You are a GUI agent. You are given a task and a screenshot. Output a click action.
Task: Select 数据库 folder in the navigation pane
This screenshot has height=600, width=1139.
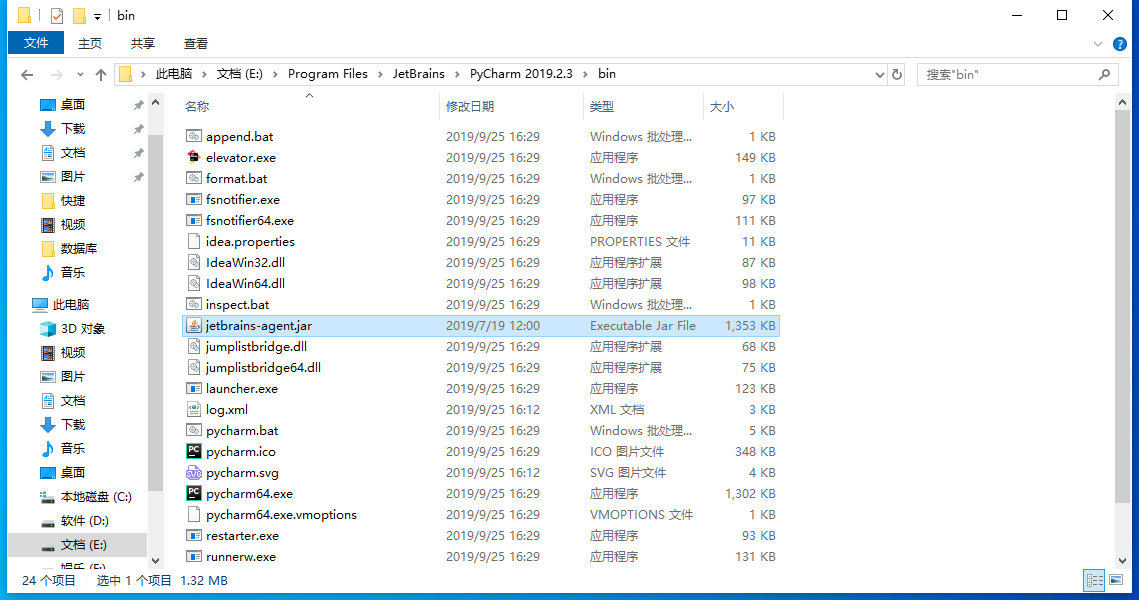78,248
